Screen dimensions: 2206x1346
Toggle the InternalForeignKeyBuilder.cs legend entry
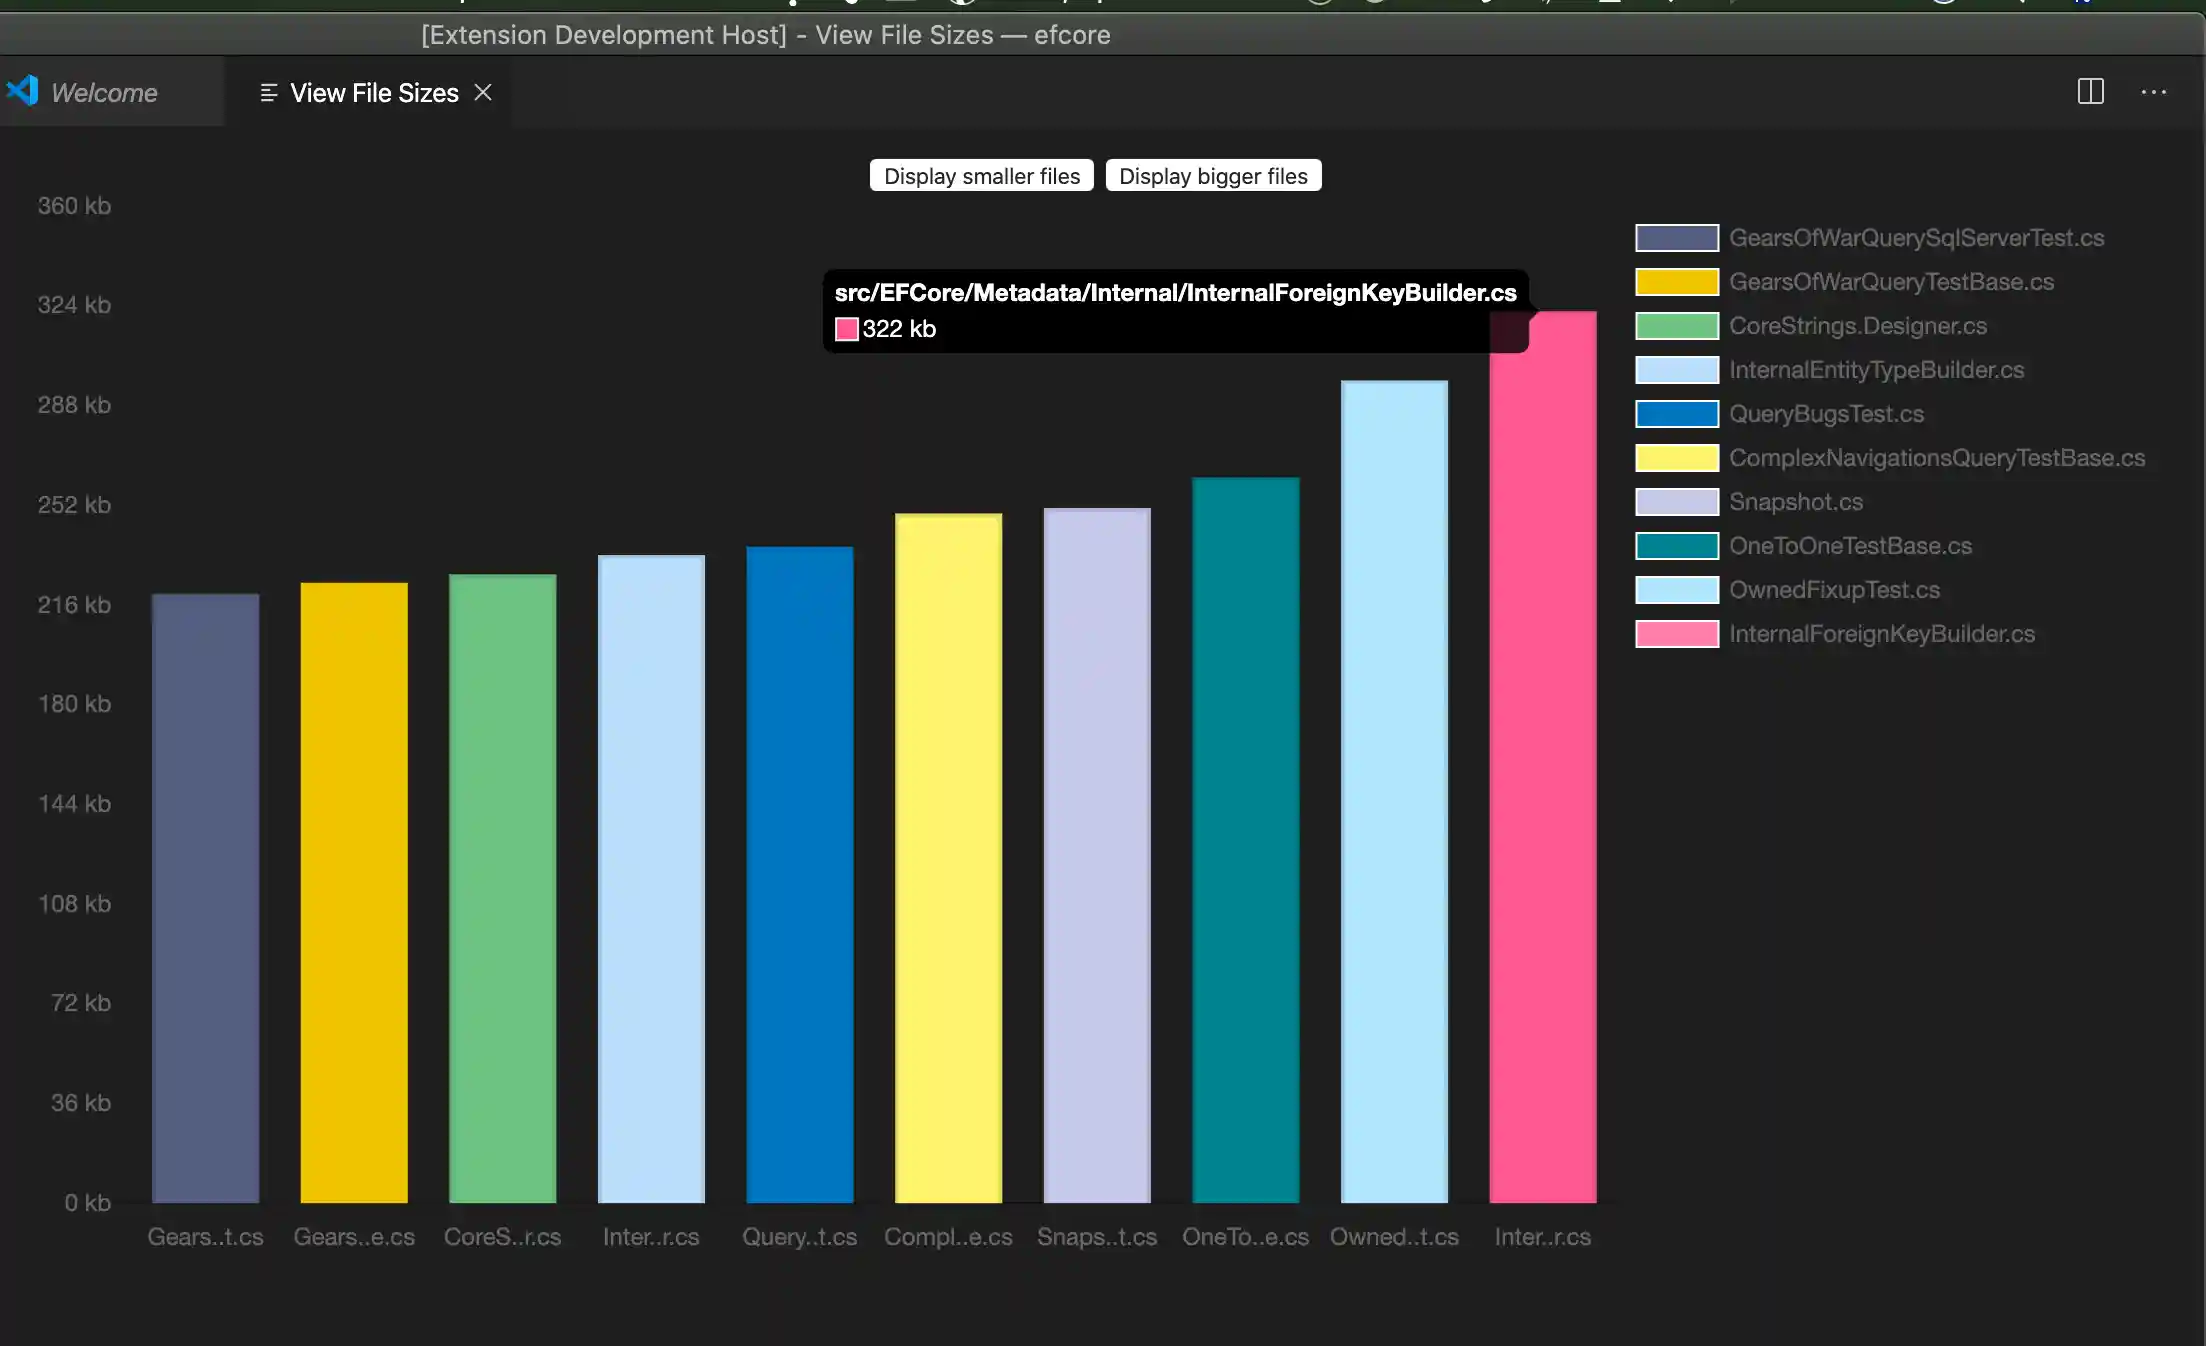tap(1881, 633)
